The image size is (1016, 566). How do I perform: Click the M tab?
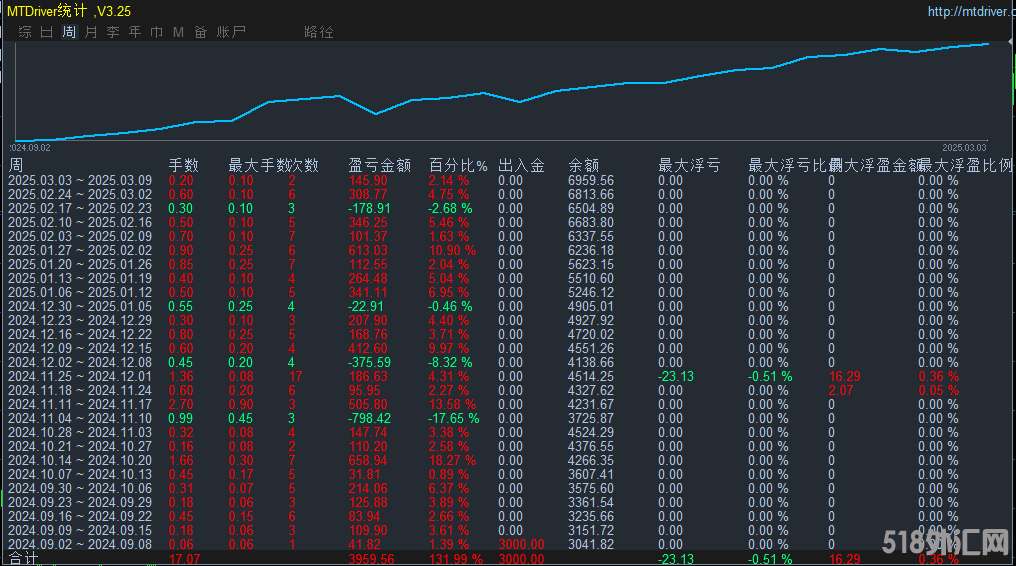tap(178, 32)
